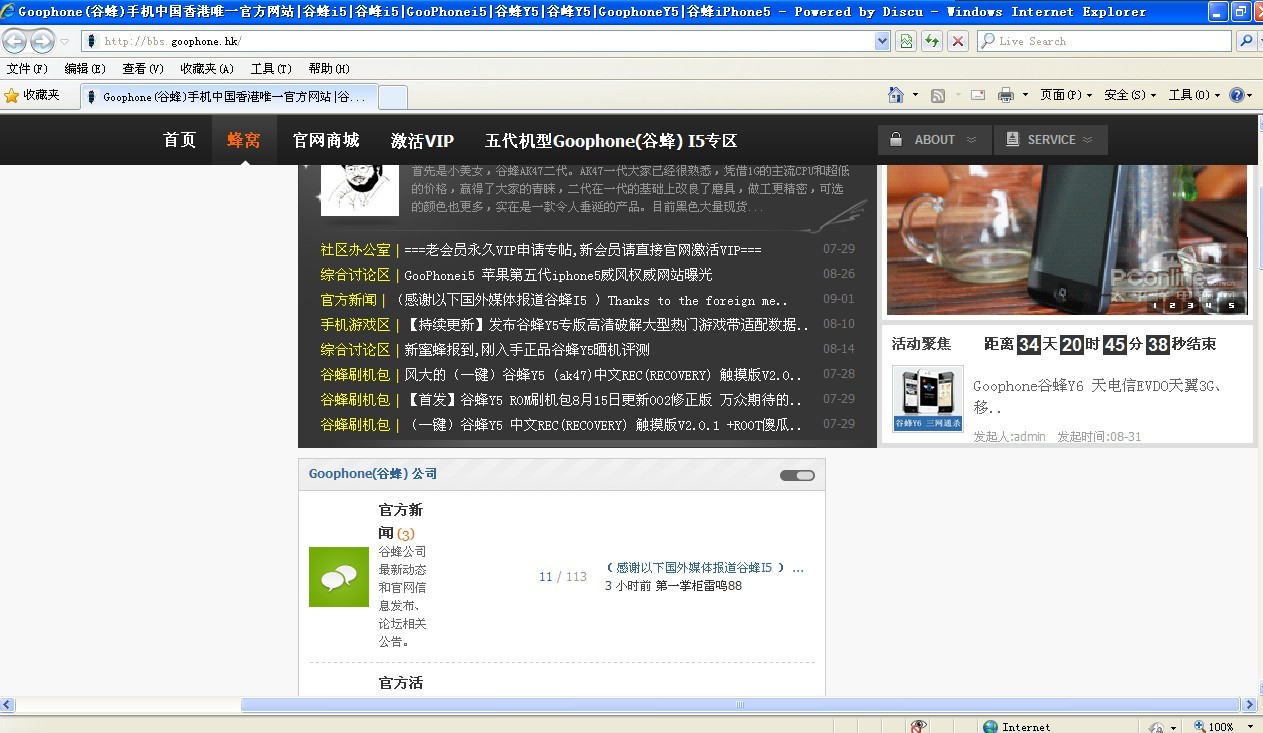1263x733 pixels.
Task: Switch slideshow to slide 1
Action: 1155,305
